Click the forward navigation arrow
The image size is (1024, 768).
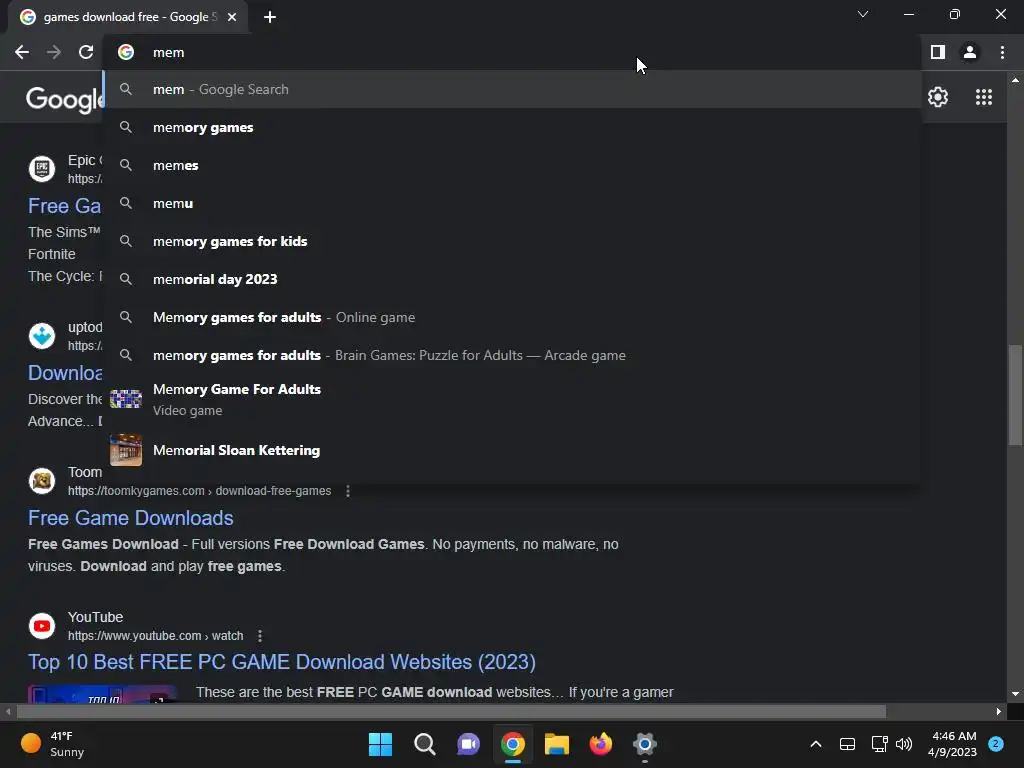tap(54, 52)
